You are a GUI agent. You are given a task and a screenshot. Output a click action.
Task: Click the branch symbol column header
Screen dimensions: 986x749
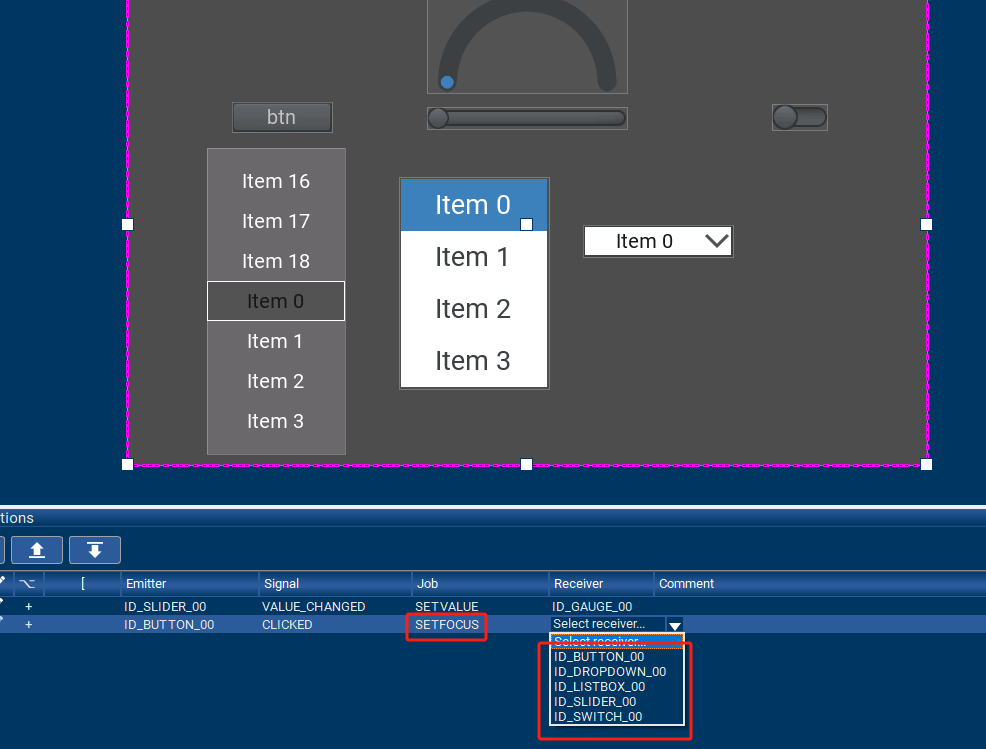click(x=26, y=583)
